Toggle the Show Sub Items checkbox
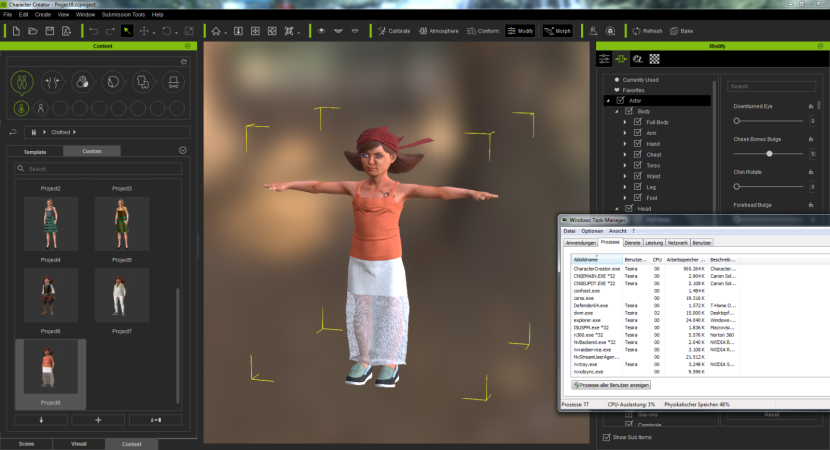 607,437
